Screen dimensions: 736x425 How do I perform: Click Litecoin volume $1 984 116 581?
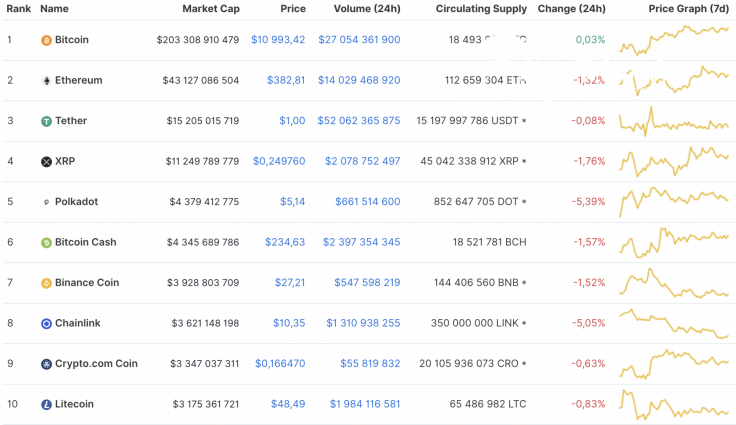click(365, 404)
